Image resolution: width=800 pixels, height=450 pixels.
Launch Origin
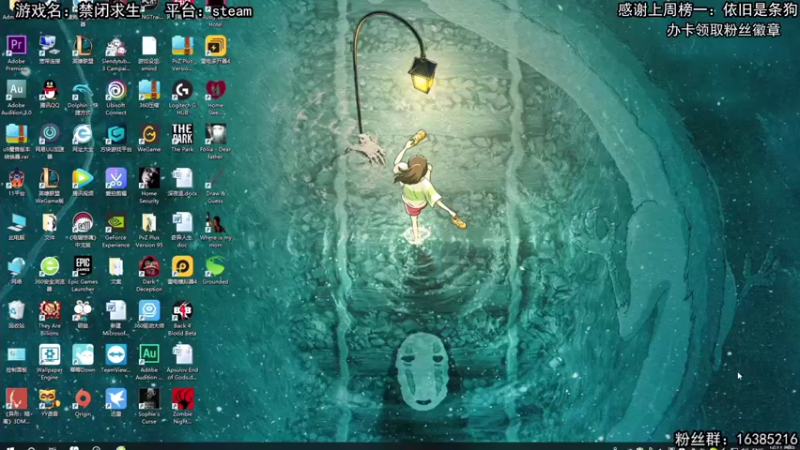coord(83,399)
